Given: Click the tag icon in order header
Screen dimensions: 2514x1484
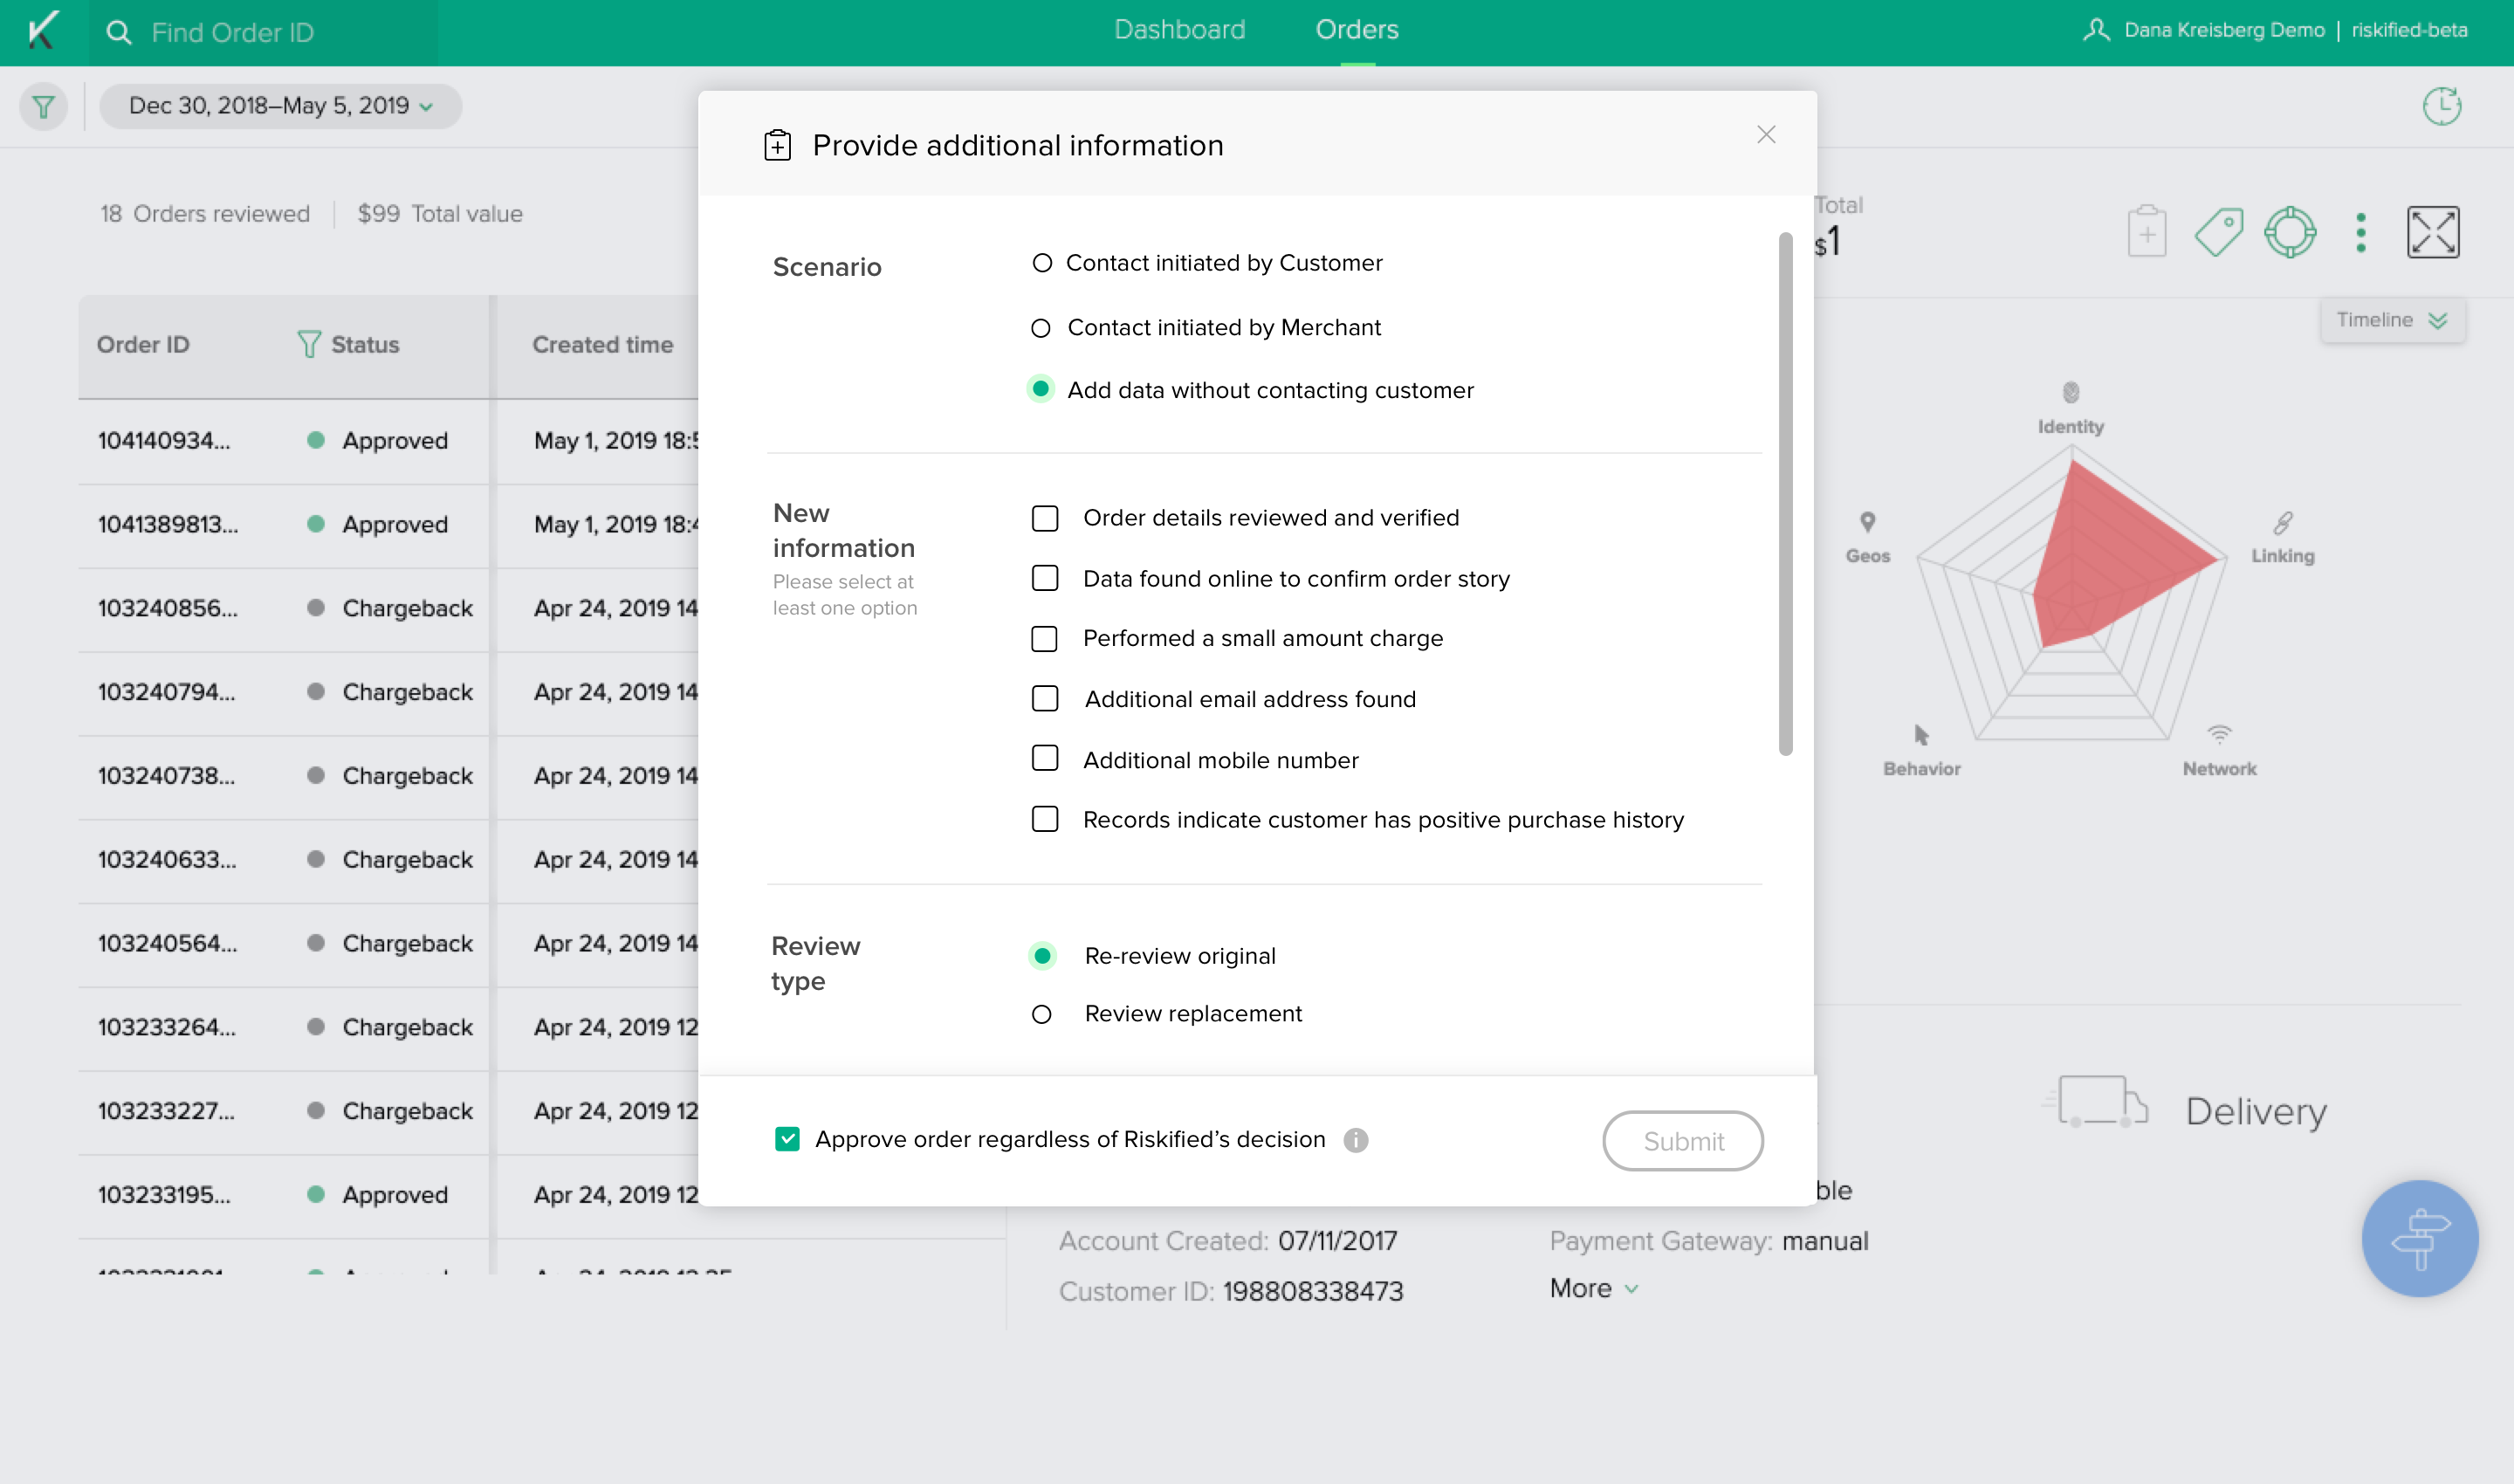Looking at the screenshot, I should click(x=2218, y=233).
